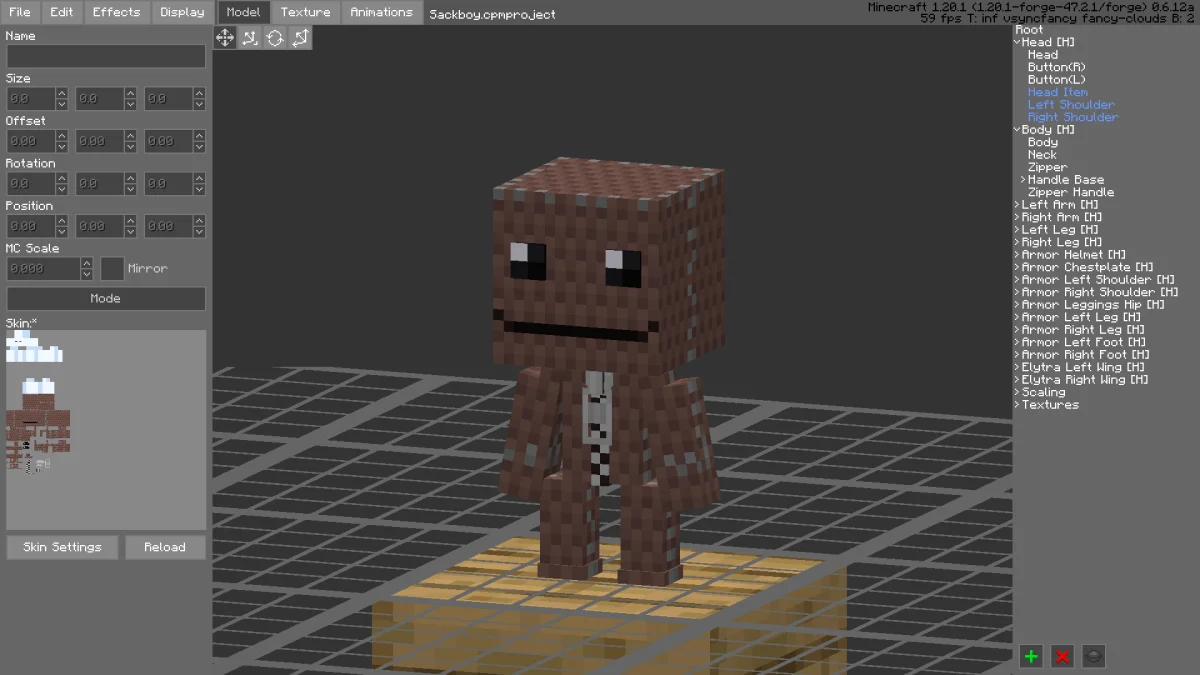
Task: Click the green plus add-part icon
Action: point(1031,656)
